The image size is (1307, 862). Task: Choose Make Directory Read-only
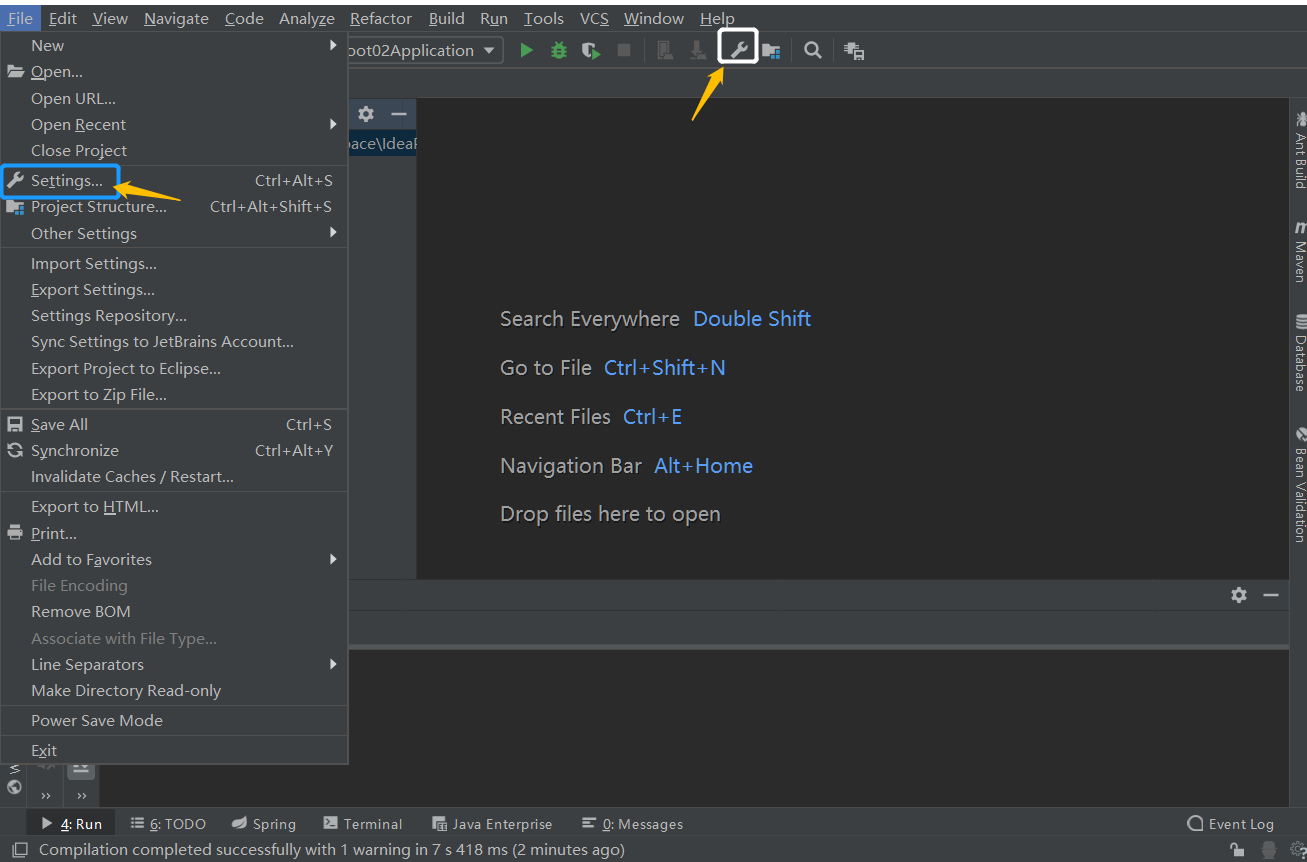[174, 690]
